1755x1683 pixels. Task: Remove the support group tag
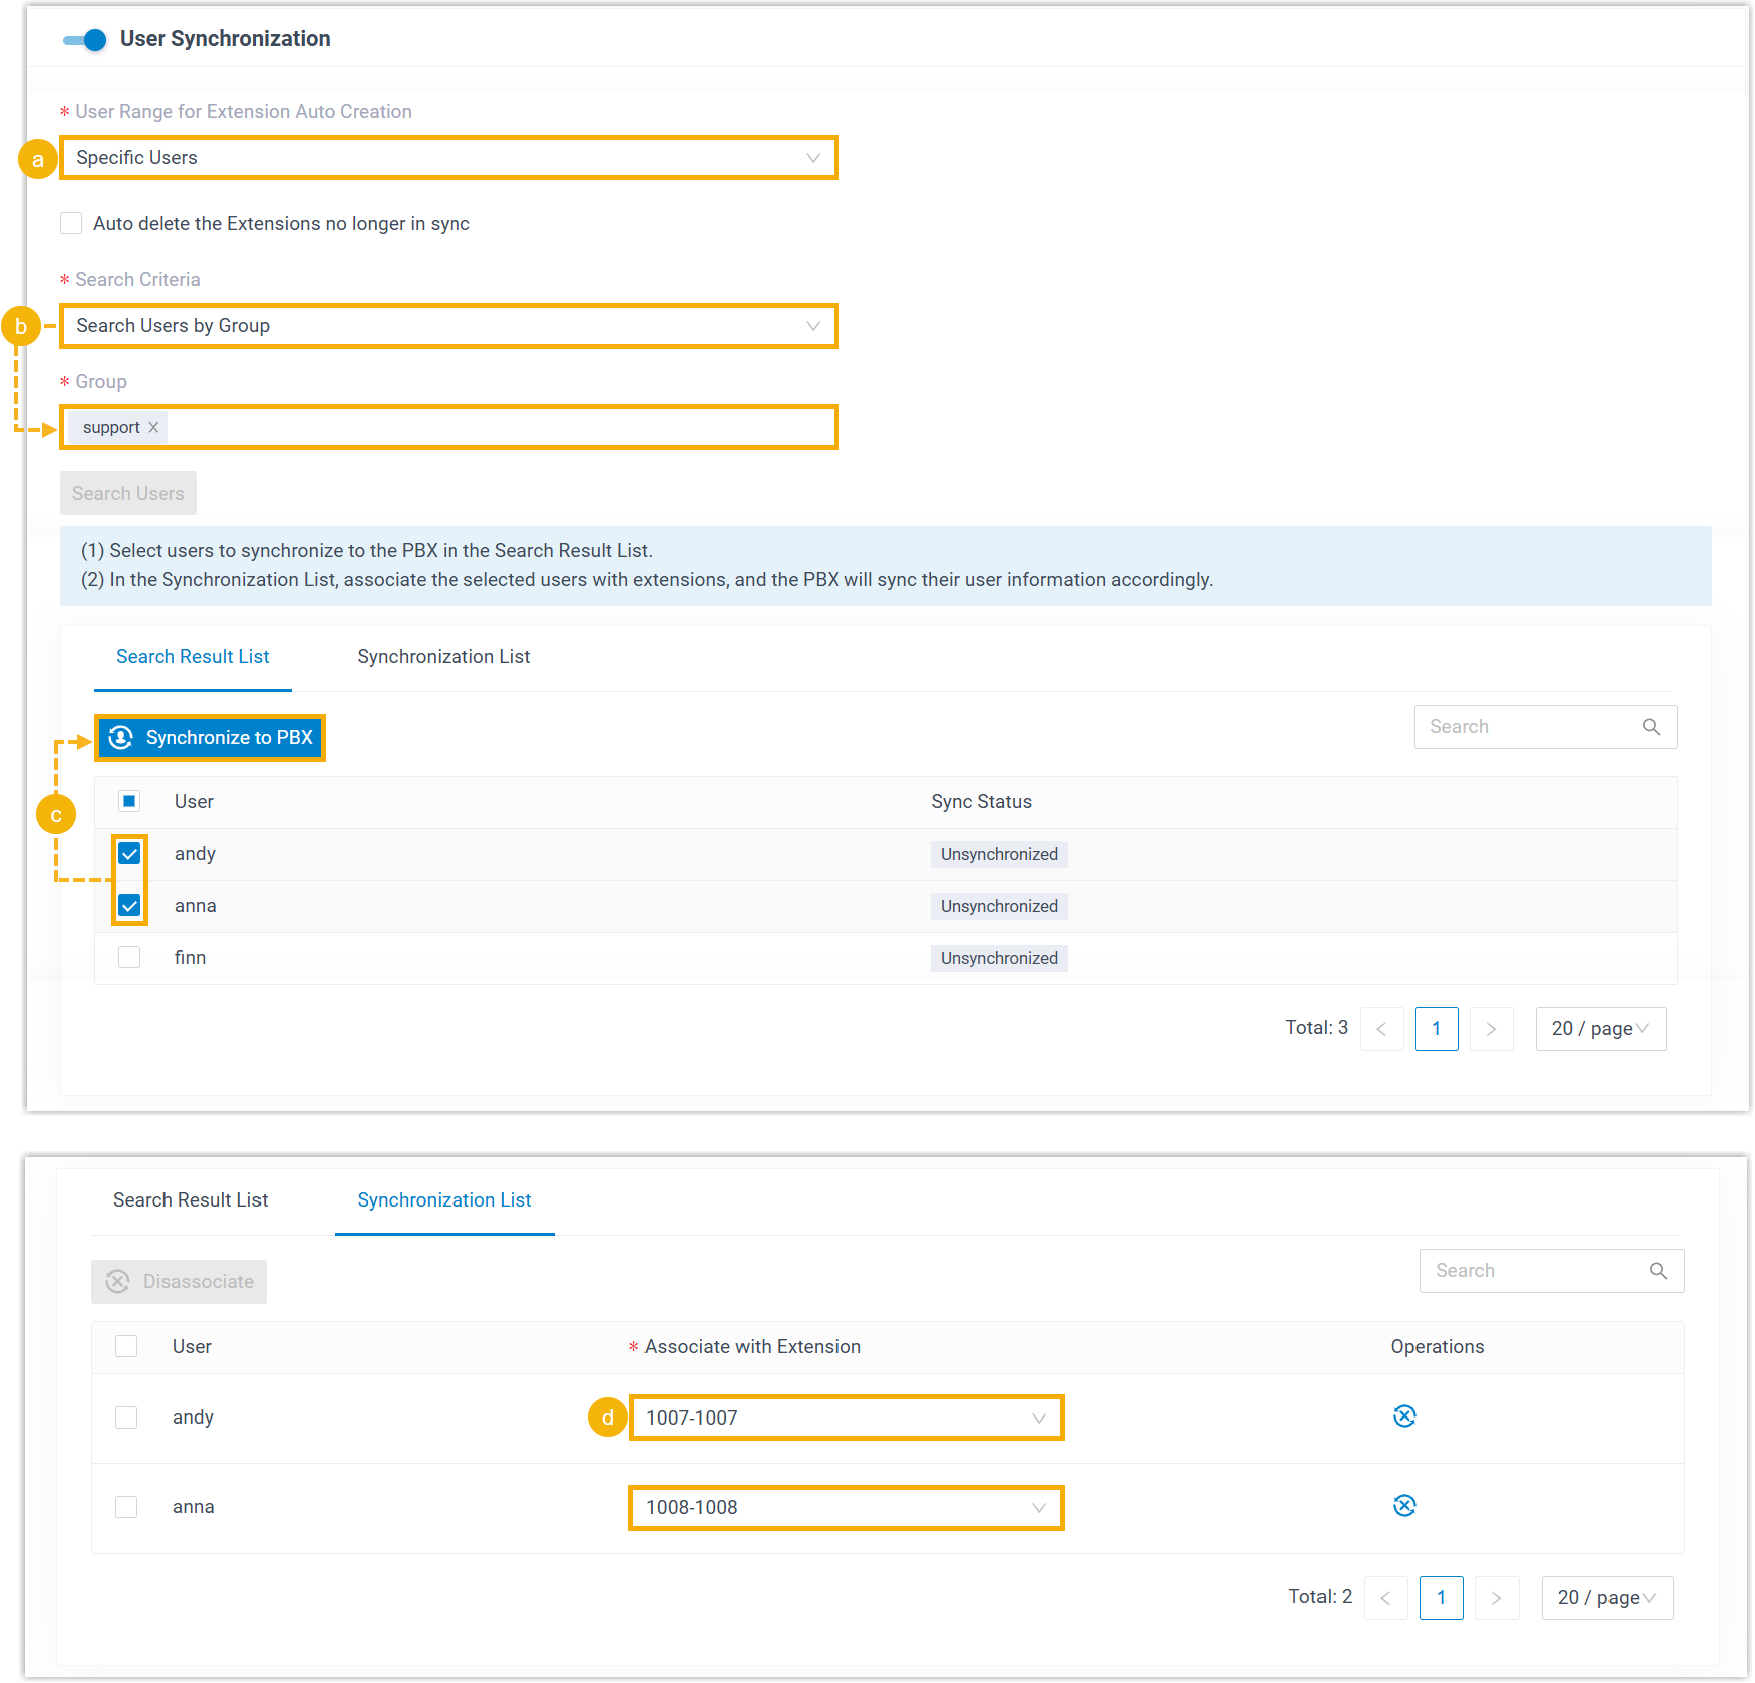[153, 428]
